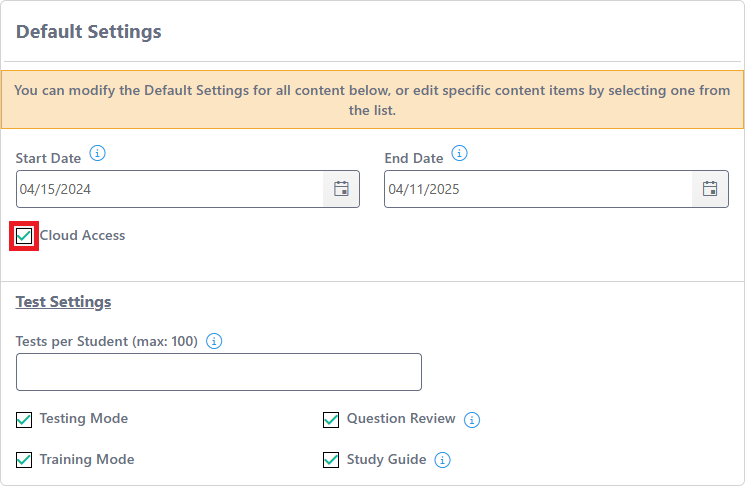
Task: Show info tooltip for End Date
Action: coord(459,154)
